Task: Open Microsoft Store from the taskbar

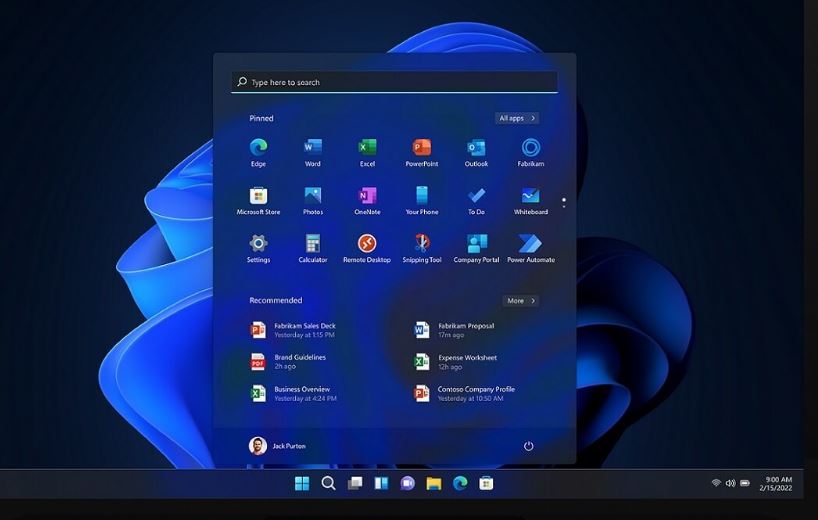Action: 486,483
